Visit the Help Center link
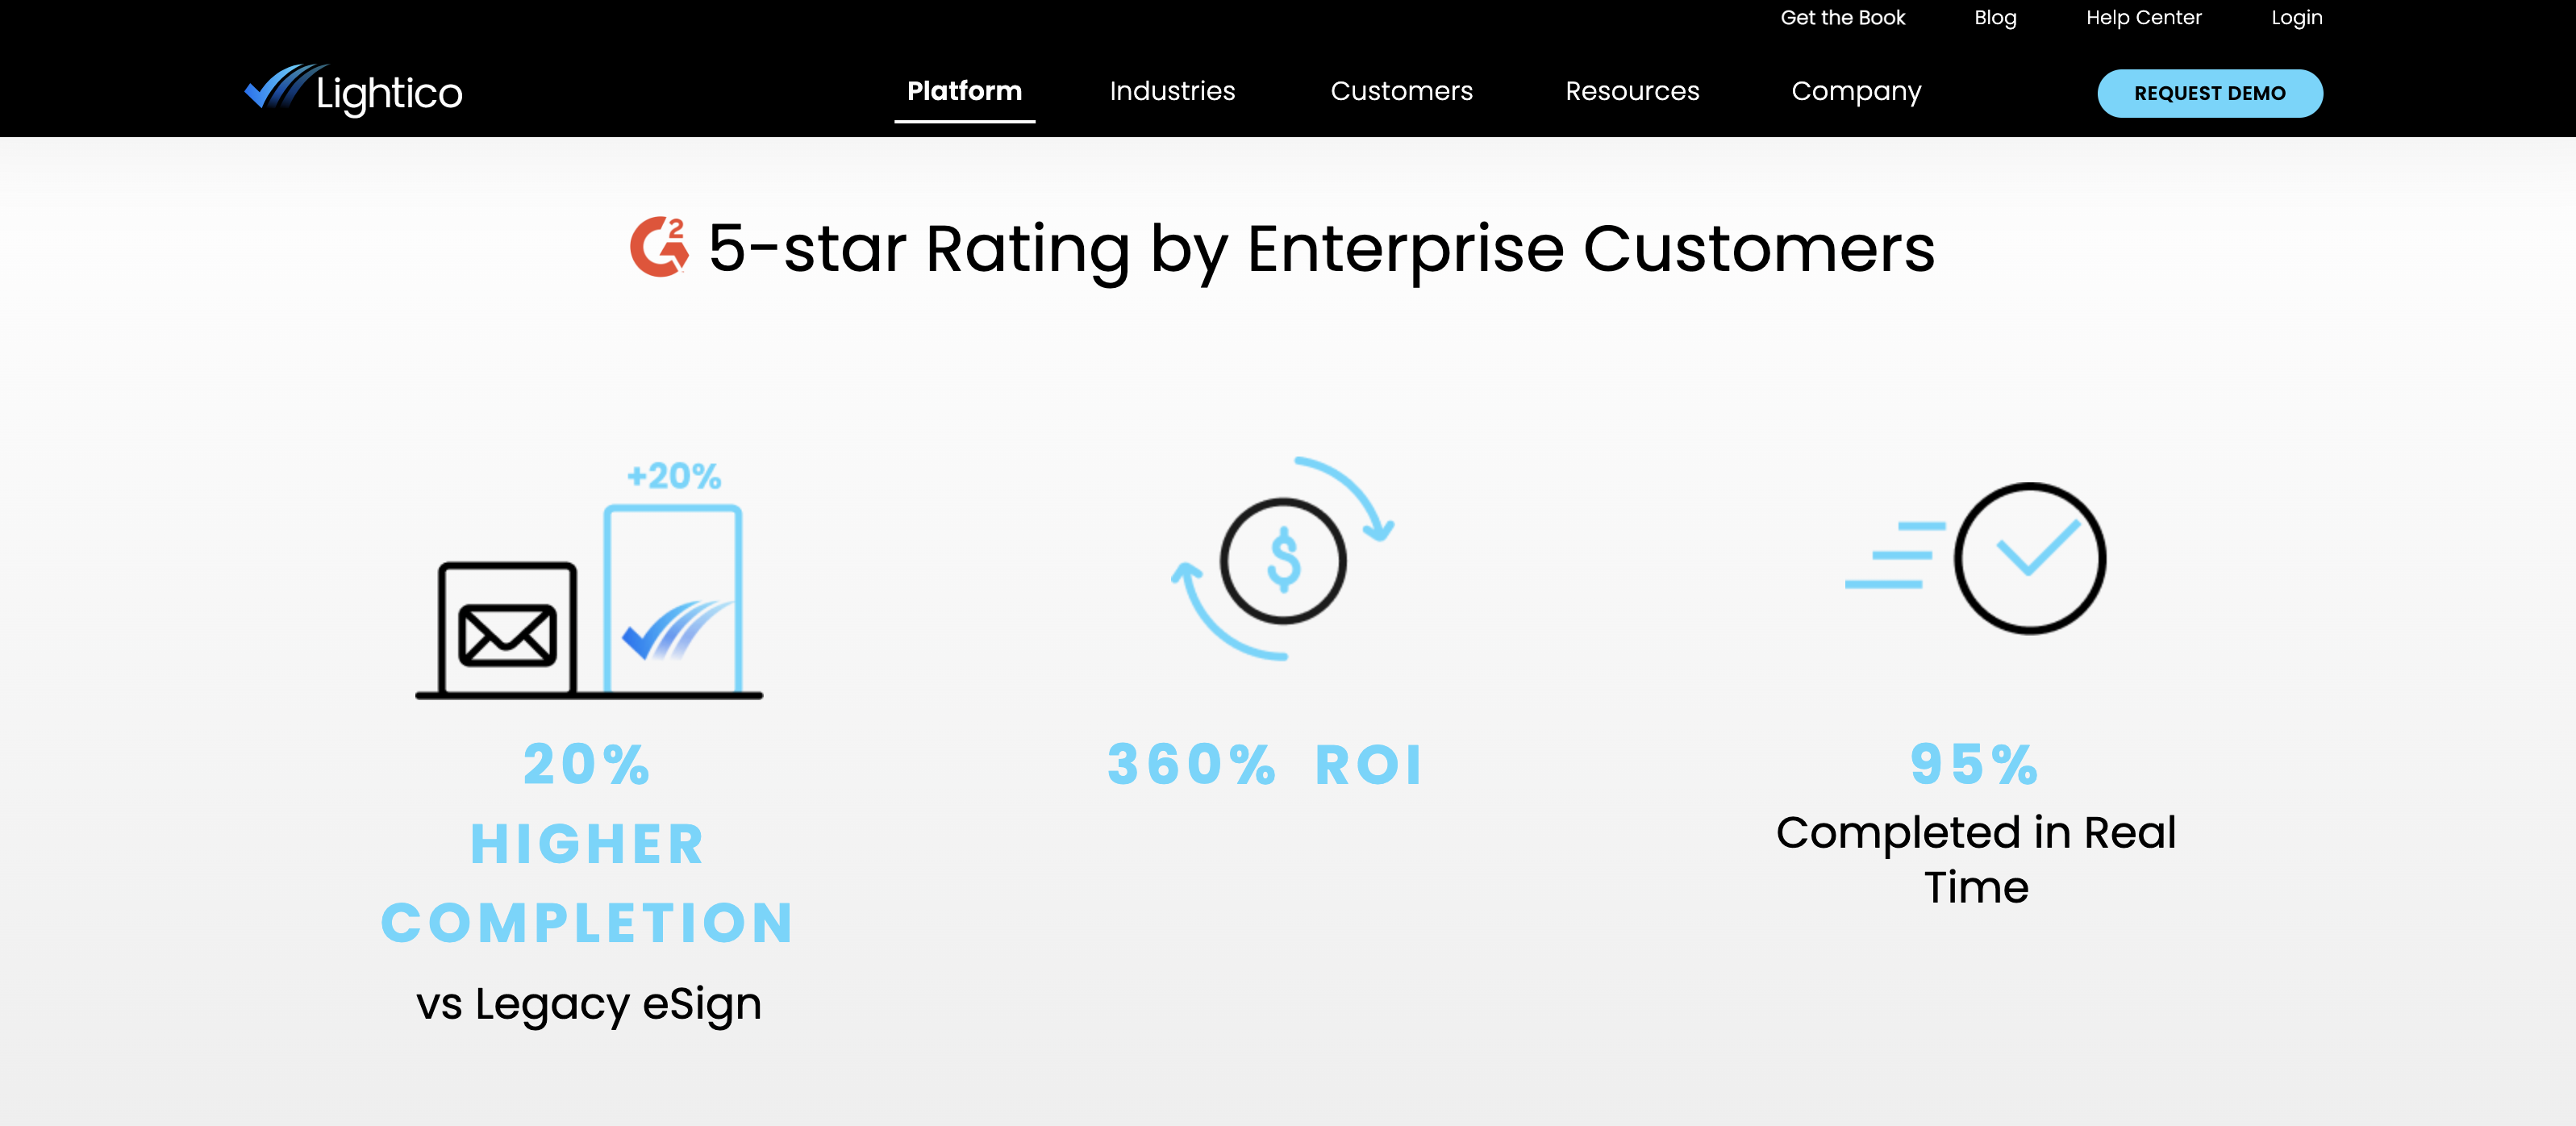Image resolution: width=2576 pixels, height=1126 pixels. [x=2143, y=18]
